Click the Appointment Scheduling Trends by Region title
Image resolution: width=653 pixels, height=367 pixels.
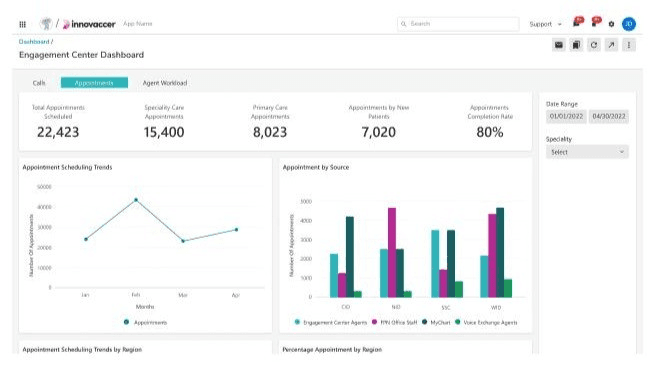coord(82,350)
